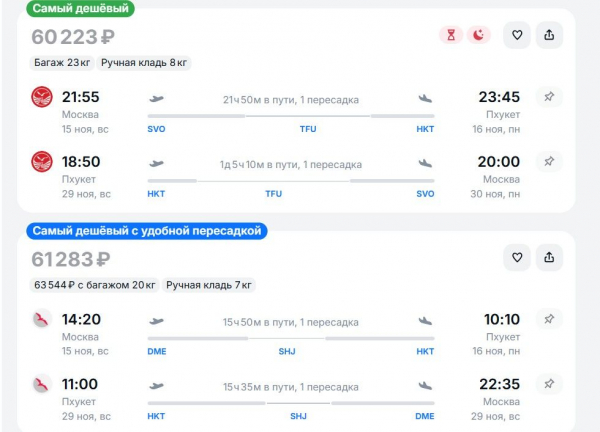600x432 pixels.
Task: Click the SVO–TFU–HKT route progress line
Action: click(291, 116)
